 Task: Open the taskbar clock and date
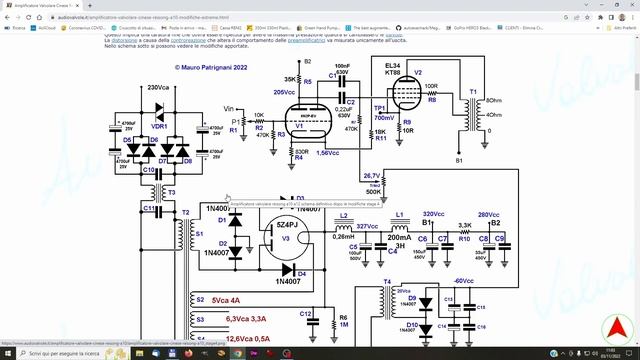(x=611, y=353)
